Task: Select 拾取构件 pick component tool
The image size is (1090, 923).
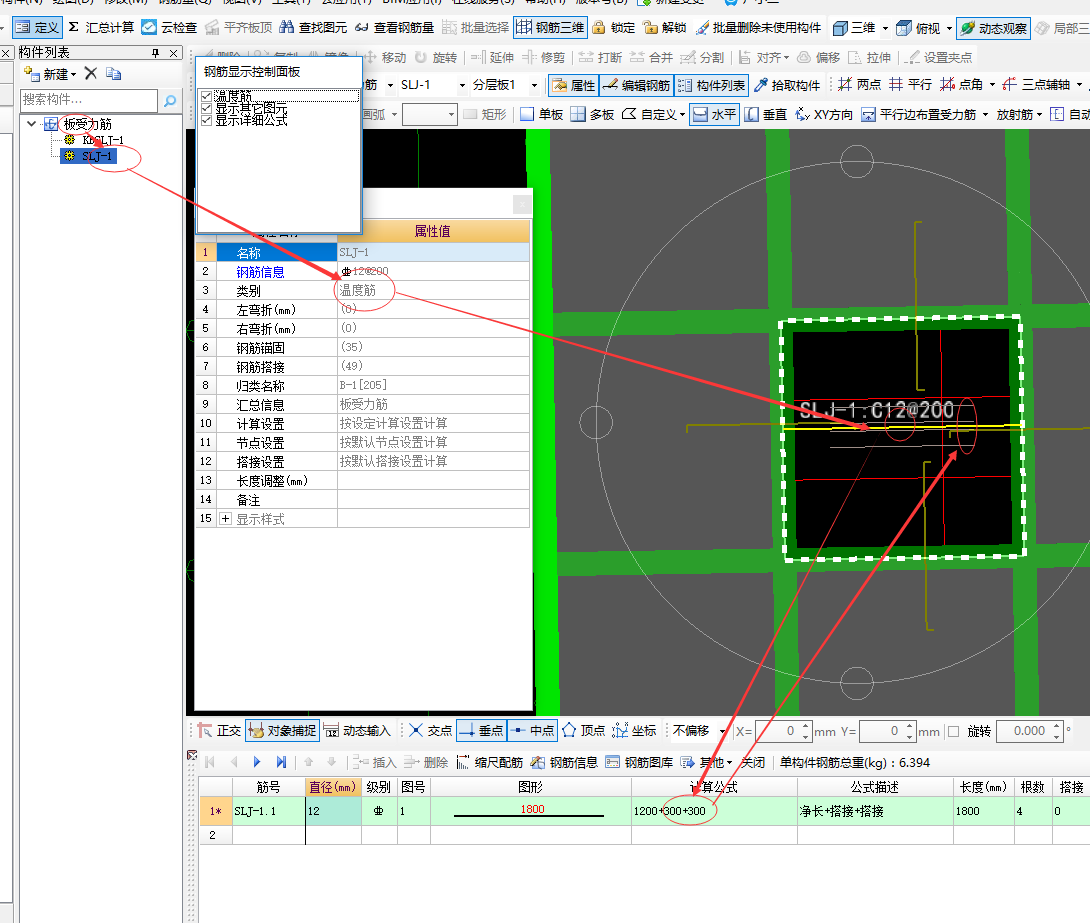Action: pyautogui.click(x=787, y=85)
